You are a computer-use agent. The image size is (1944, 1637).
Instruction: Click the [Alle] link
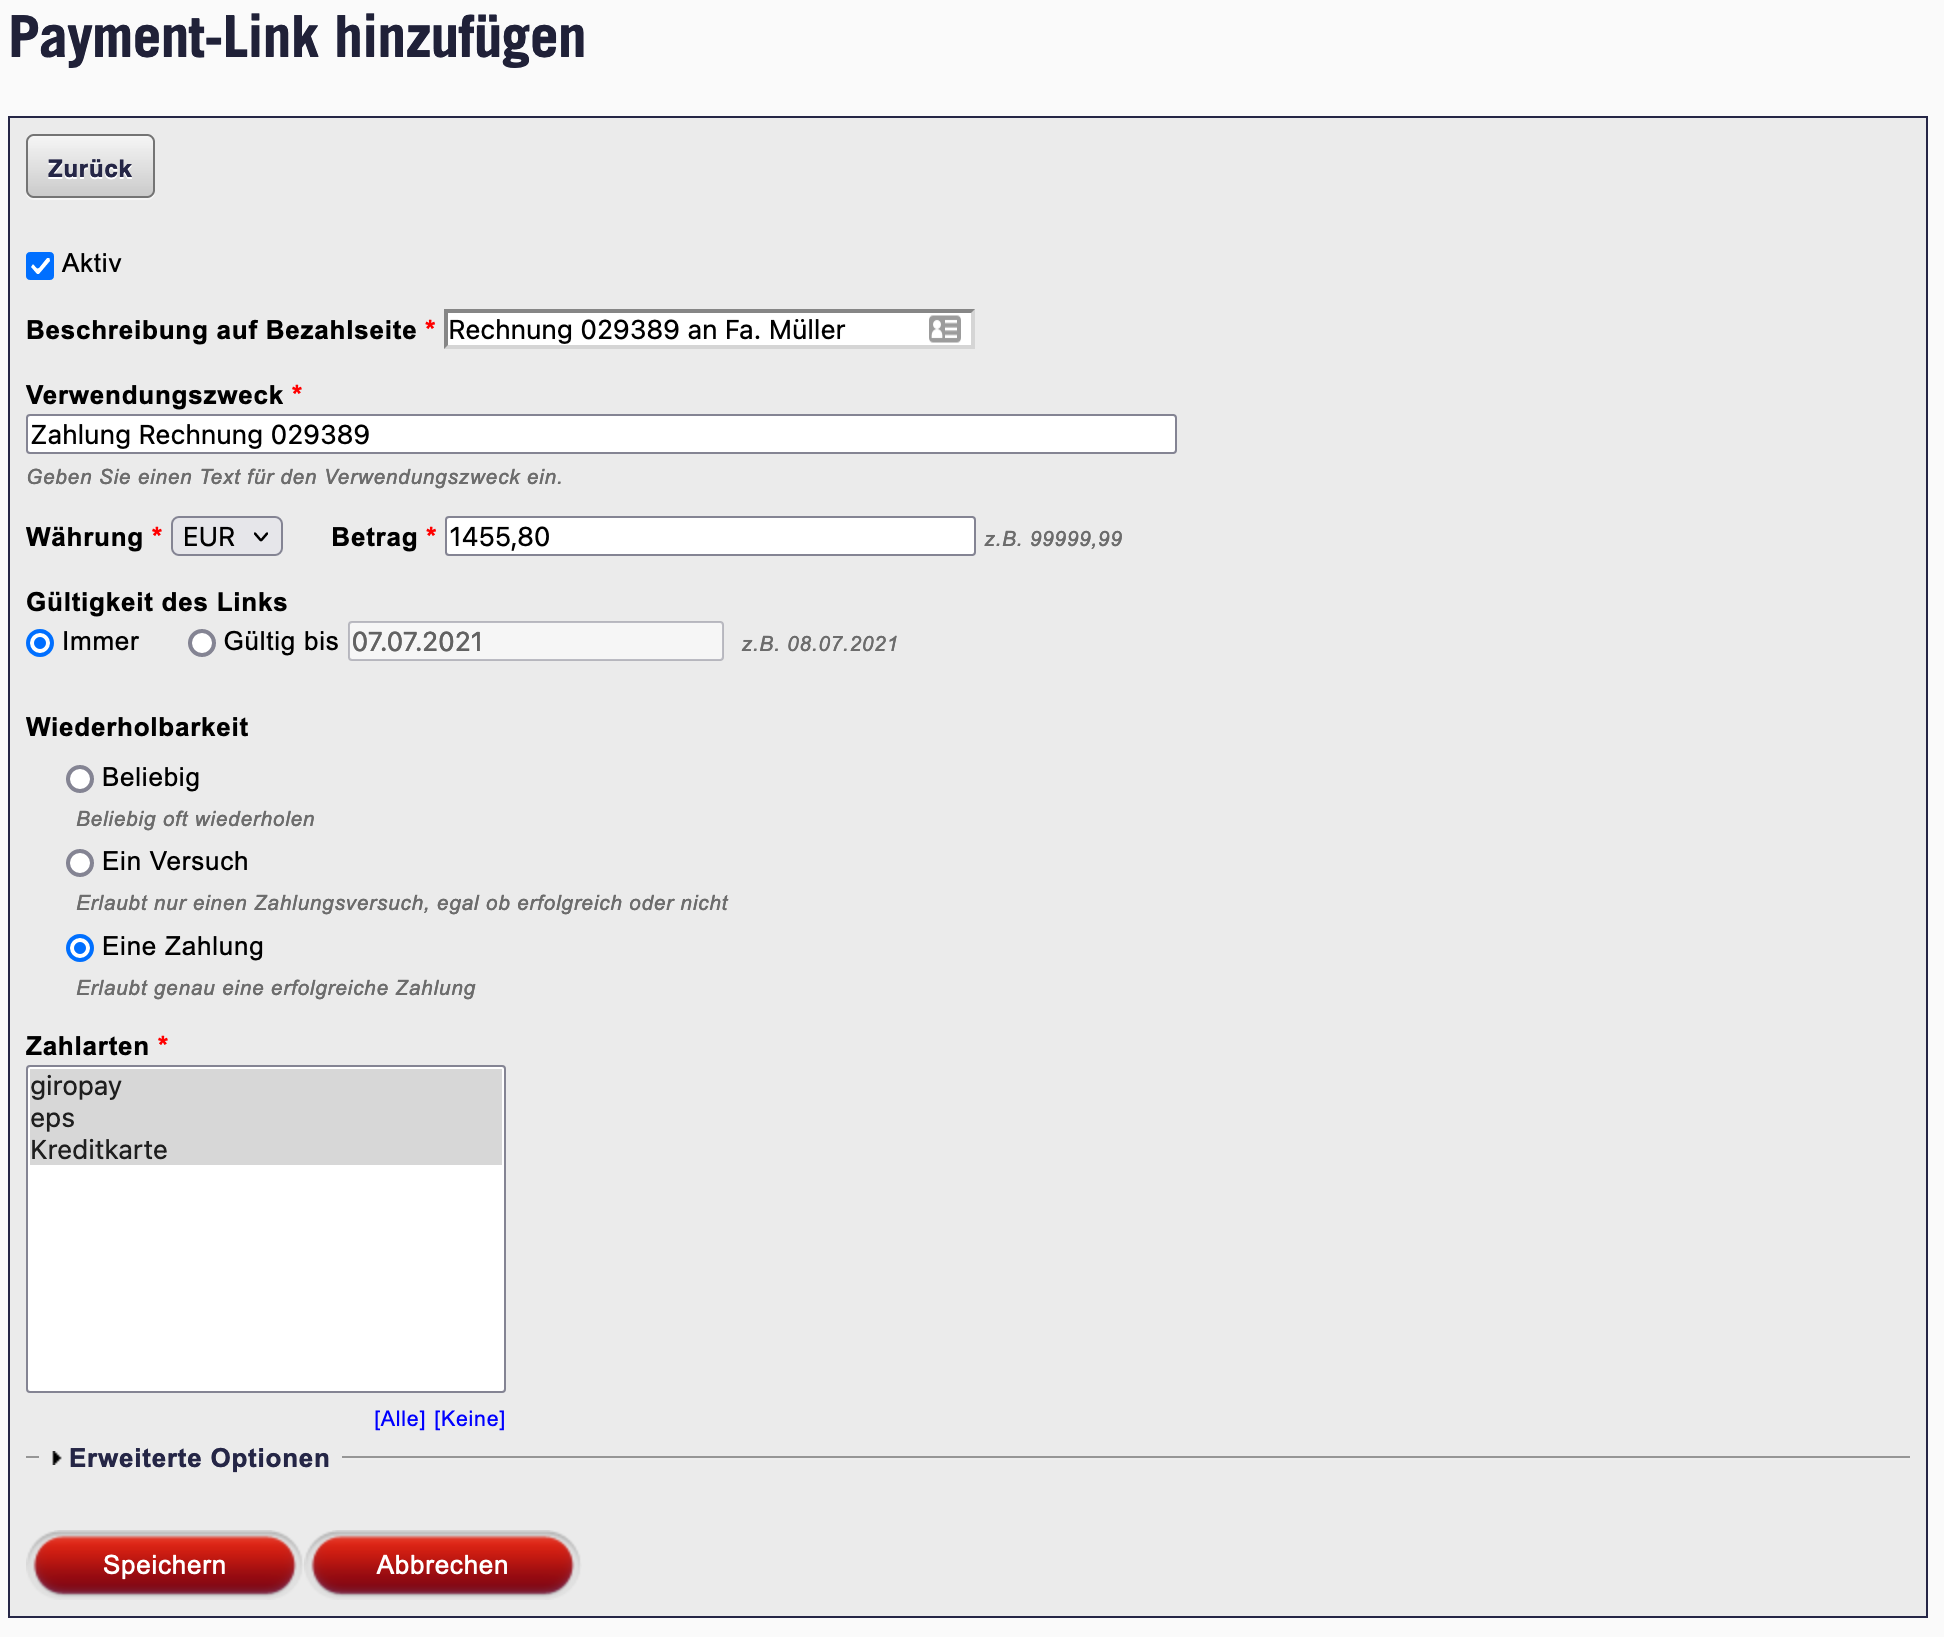pyautogui.click(x=399, y=1418)
